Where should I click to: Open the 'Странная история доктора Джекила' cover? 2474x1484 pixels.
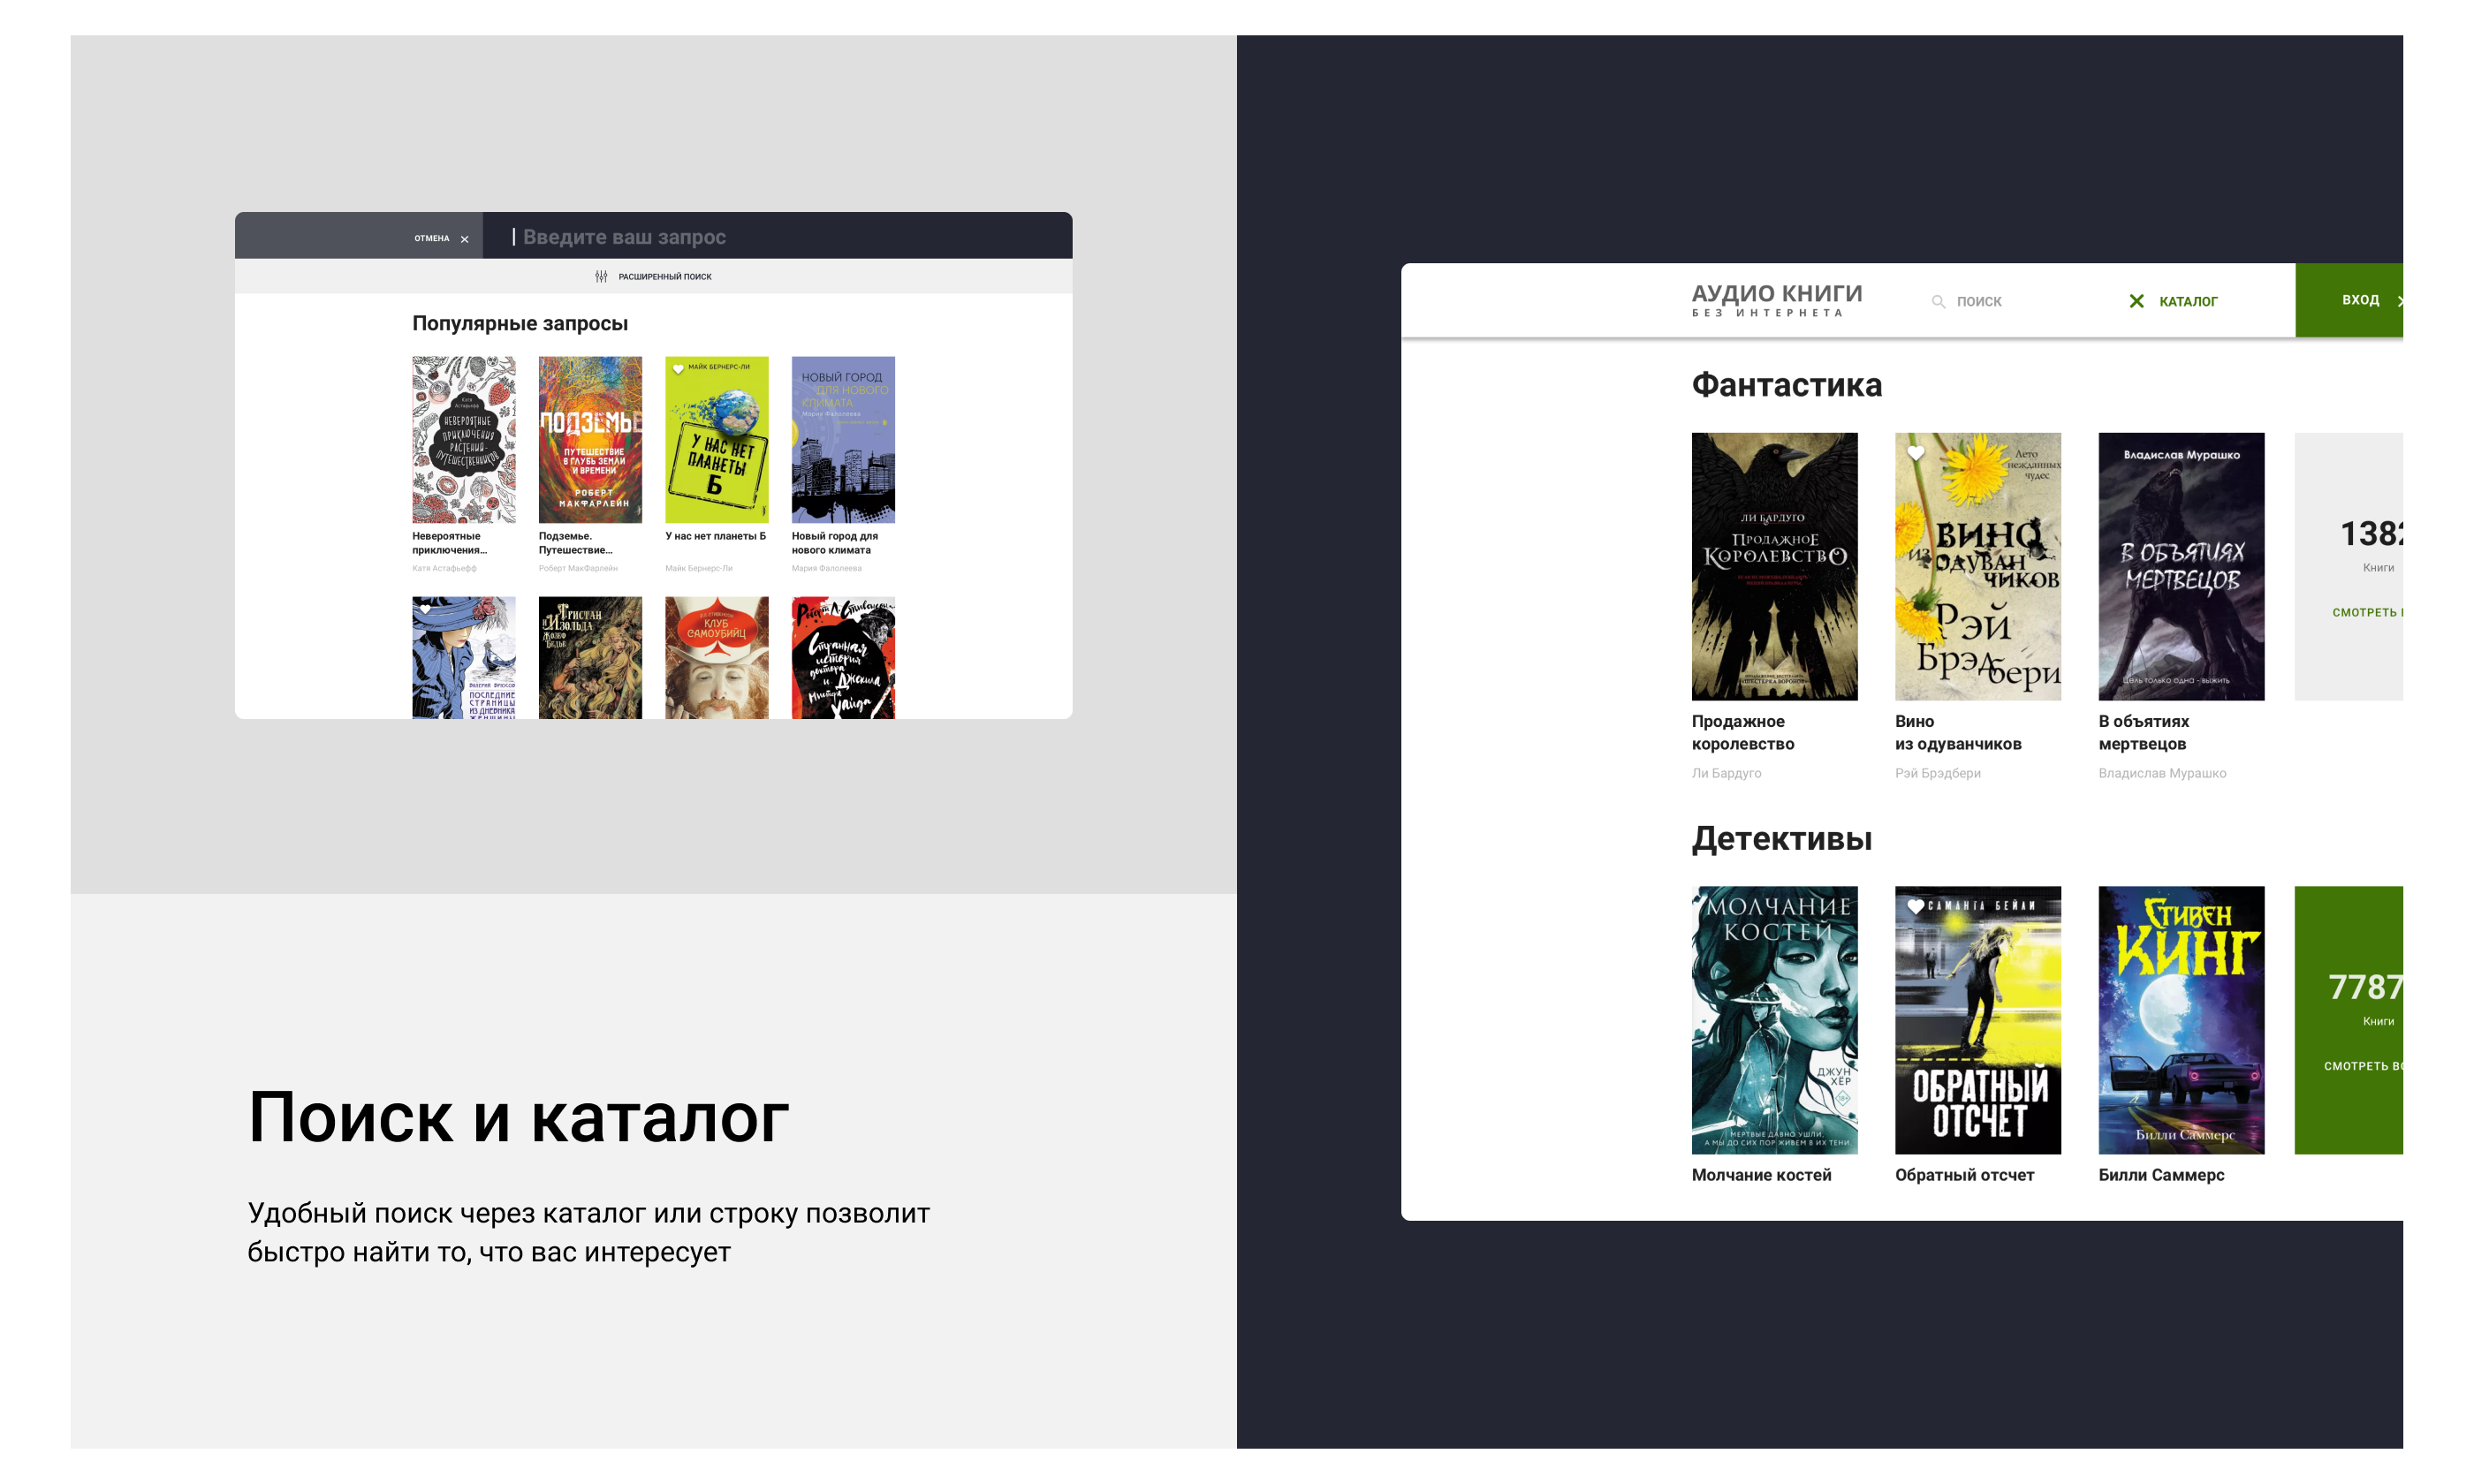[843, 658]
